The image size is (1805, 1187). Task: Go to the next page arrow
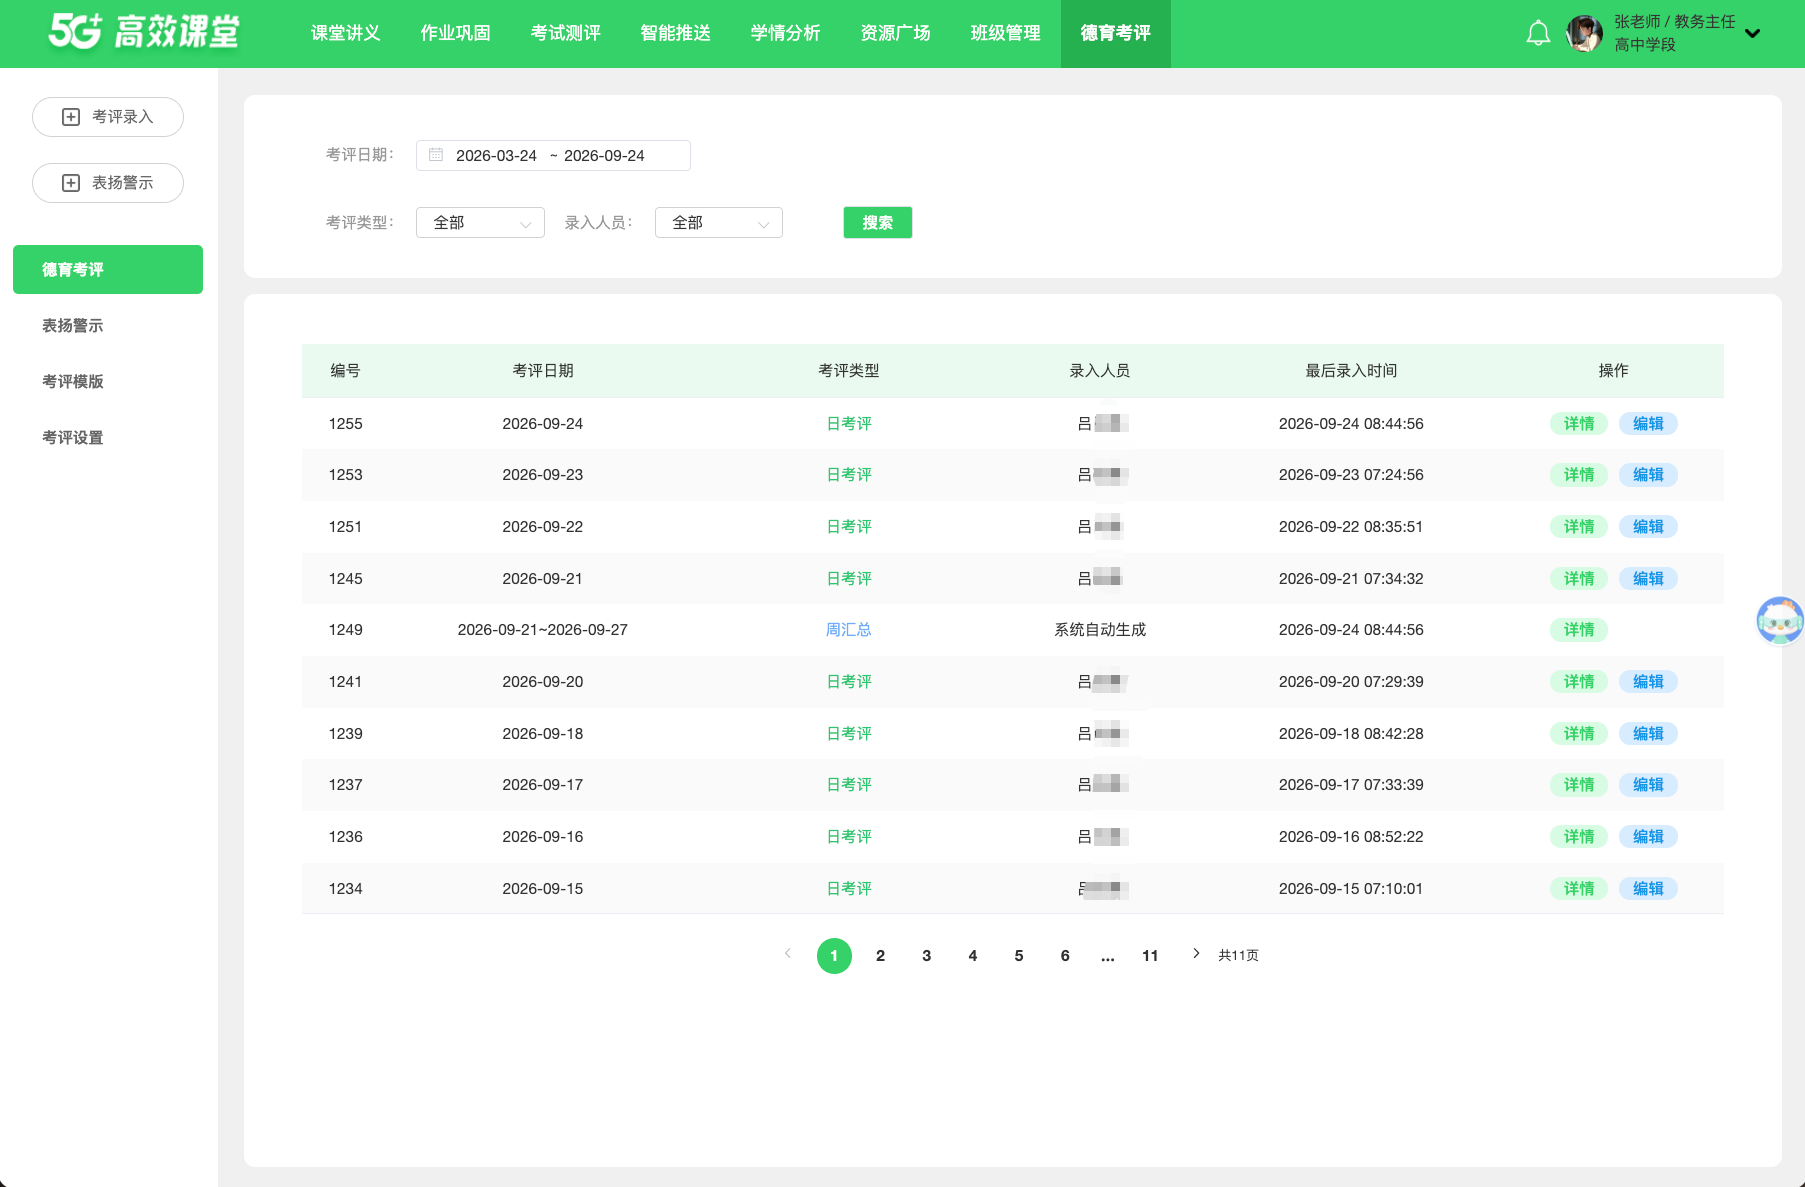(x=1196, y=954)
